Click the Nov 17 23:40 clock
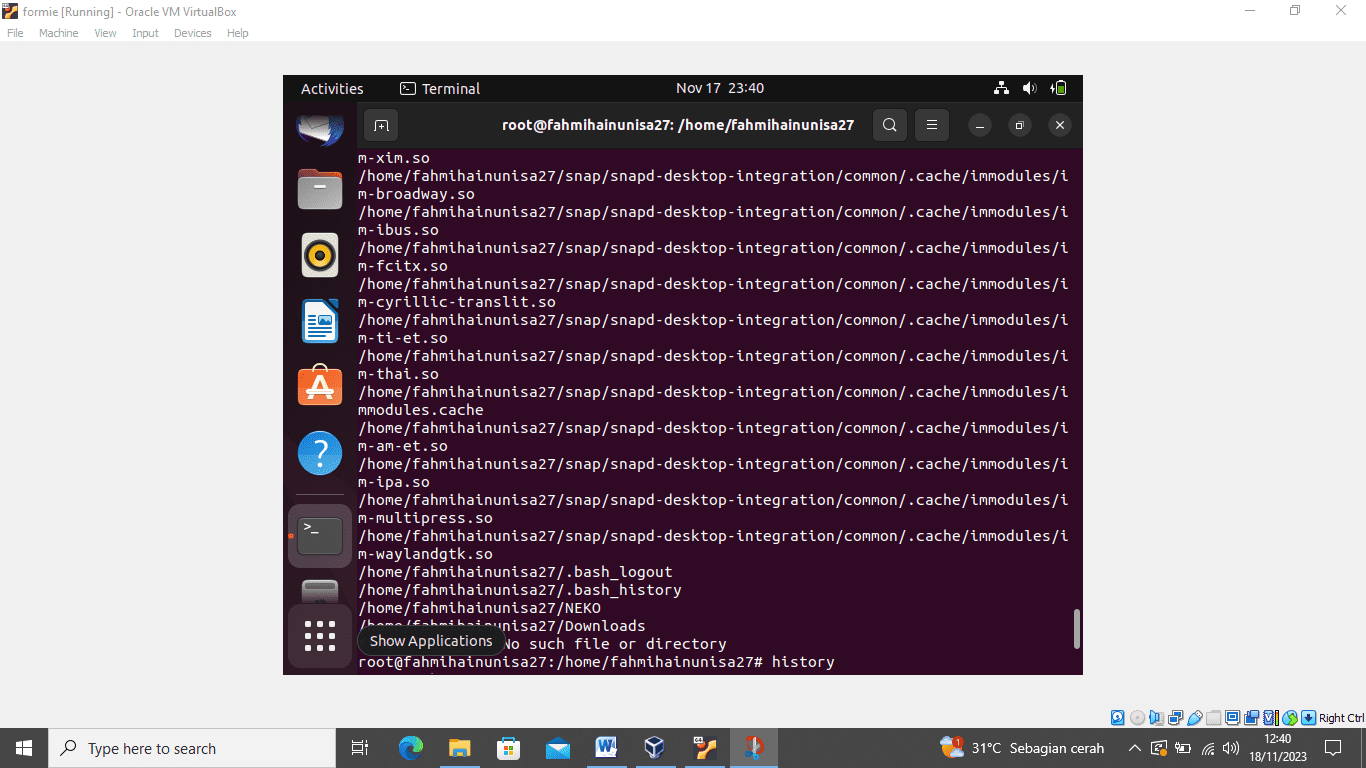Screen dimensions: 1366x768 720,88
